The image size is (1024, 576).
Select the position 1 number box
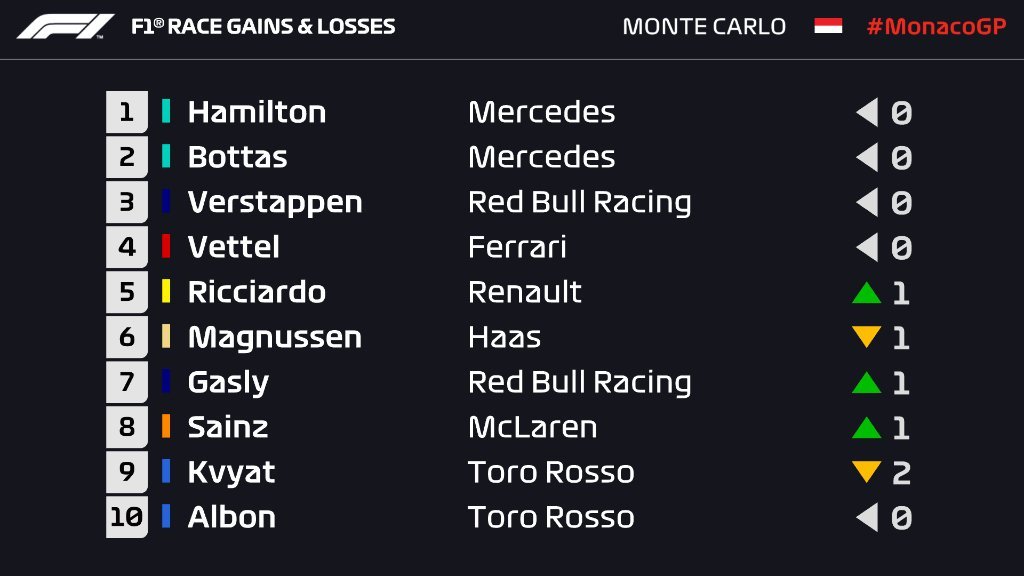coord(127,112)
